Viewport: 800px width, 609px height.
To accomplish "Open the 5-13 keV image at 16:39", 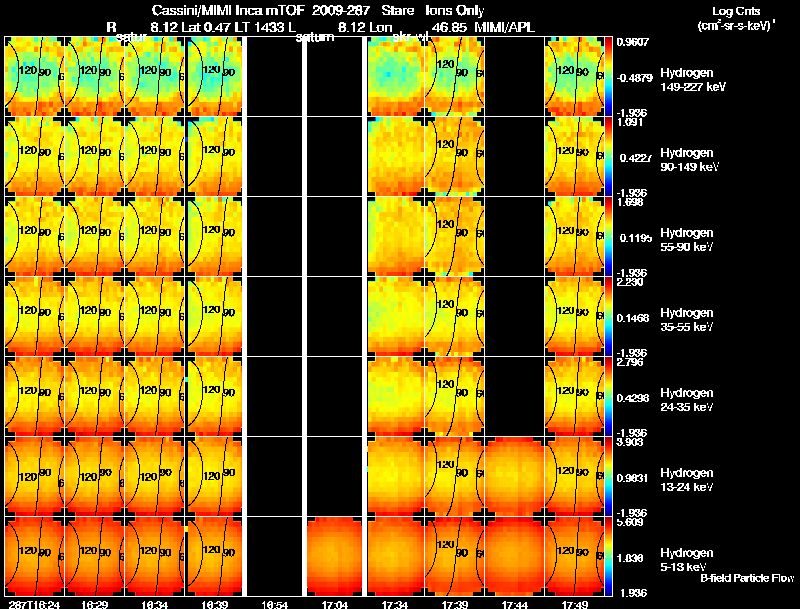I will point(214,556).
